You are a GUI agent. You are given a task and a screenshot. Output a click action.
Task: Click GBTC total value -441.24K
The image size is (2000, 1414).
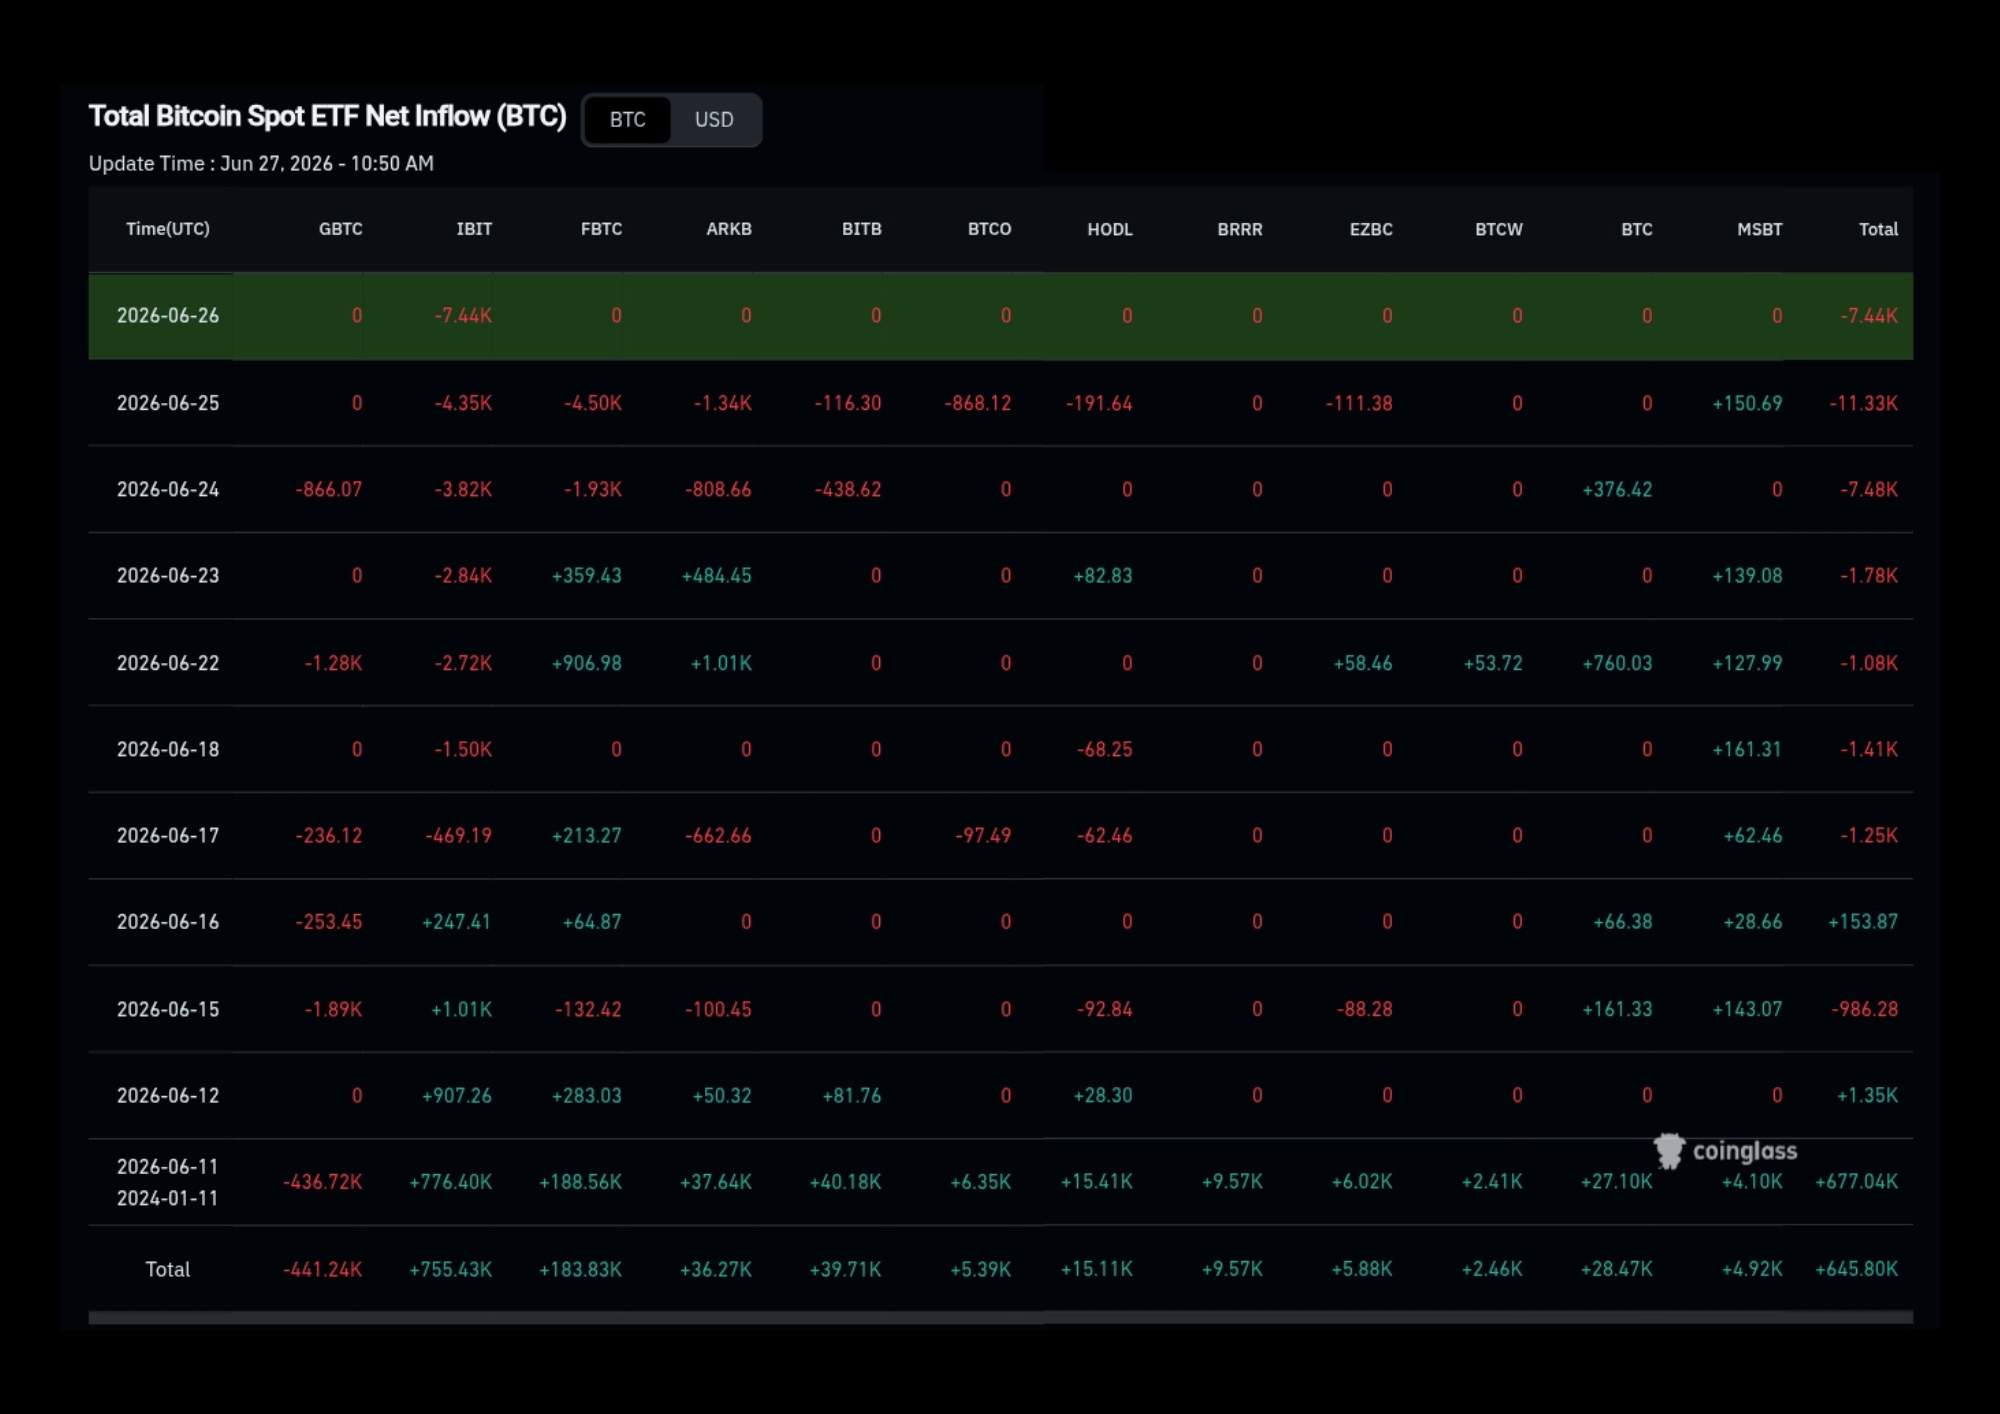[x=323, y=1269]
